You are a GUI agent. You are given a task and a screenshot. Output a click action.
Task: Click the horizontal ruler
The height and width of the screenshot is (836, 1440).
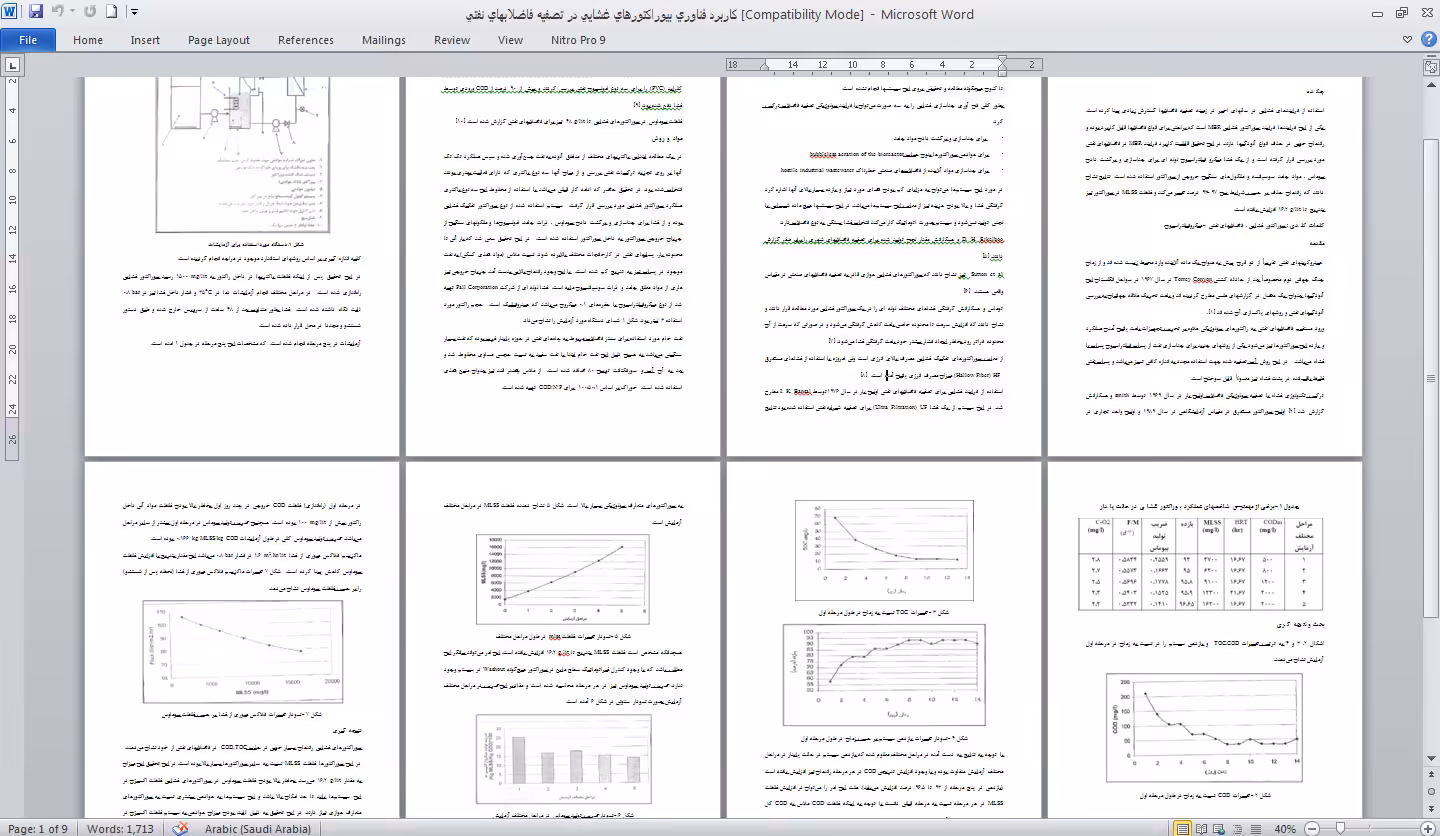coord(885,65)
